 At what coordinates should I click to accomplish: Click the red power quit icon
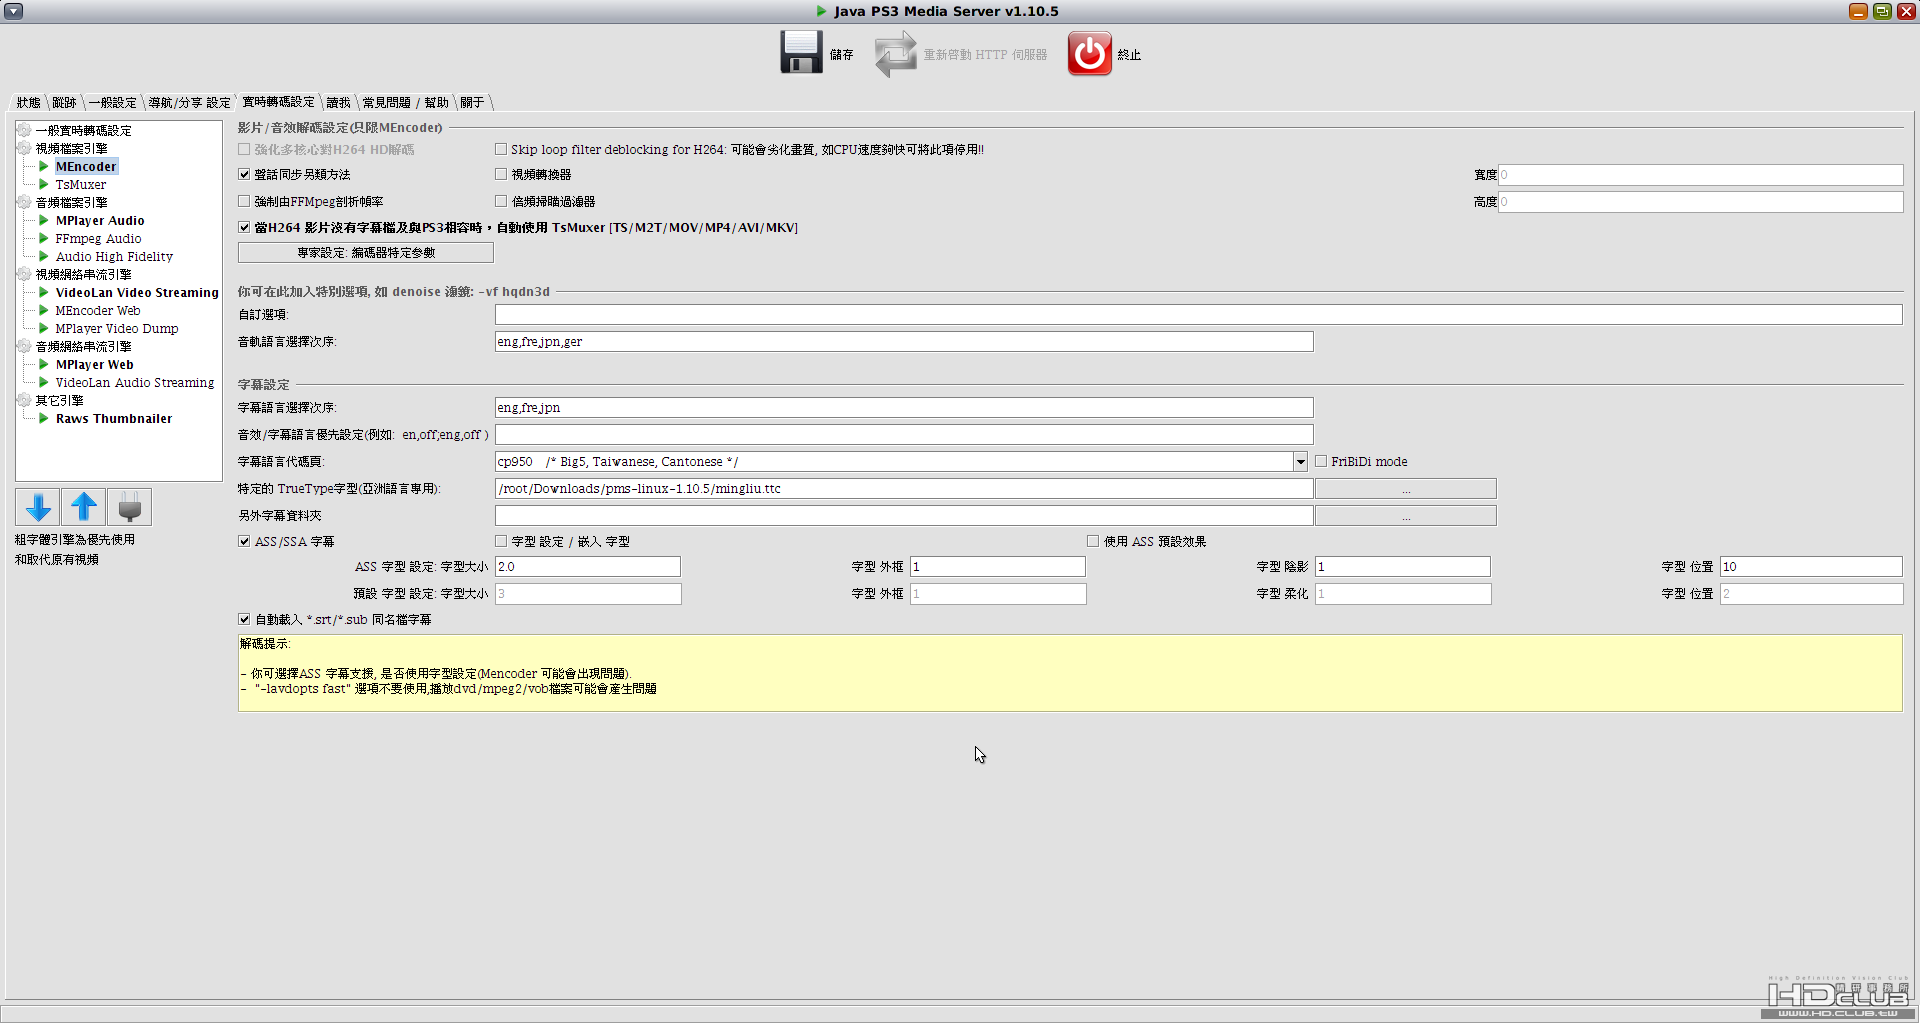coord(1089,53)
